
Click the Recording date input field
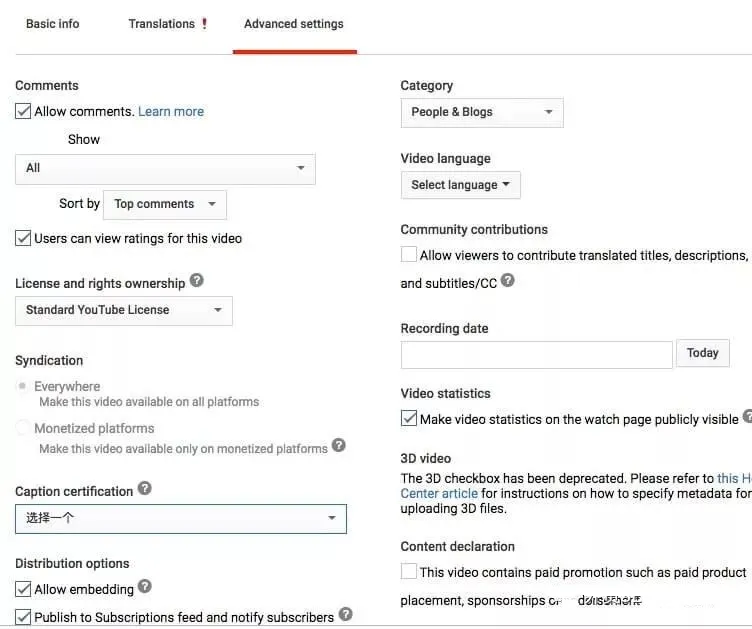tap(536, 354)
